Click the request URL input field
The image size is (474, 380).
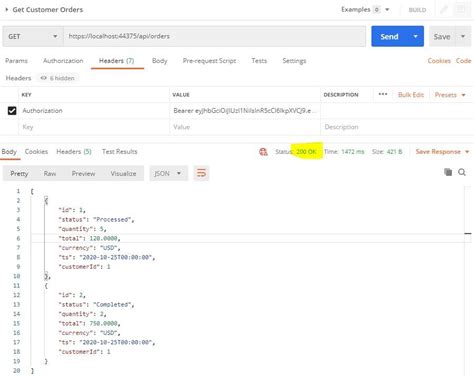click(x=215, y=36)
